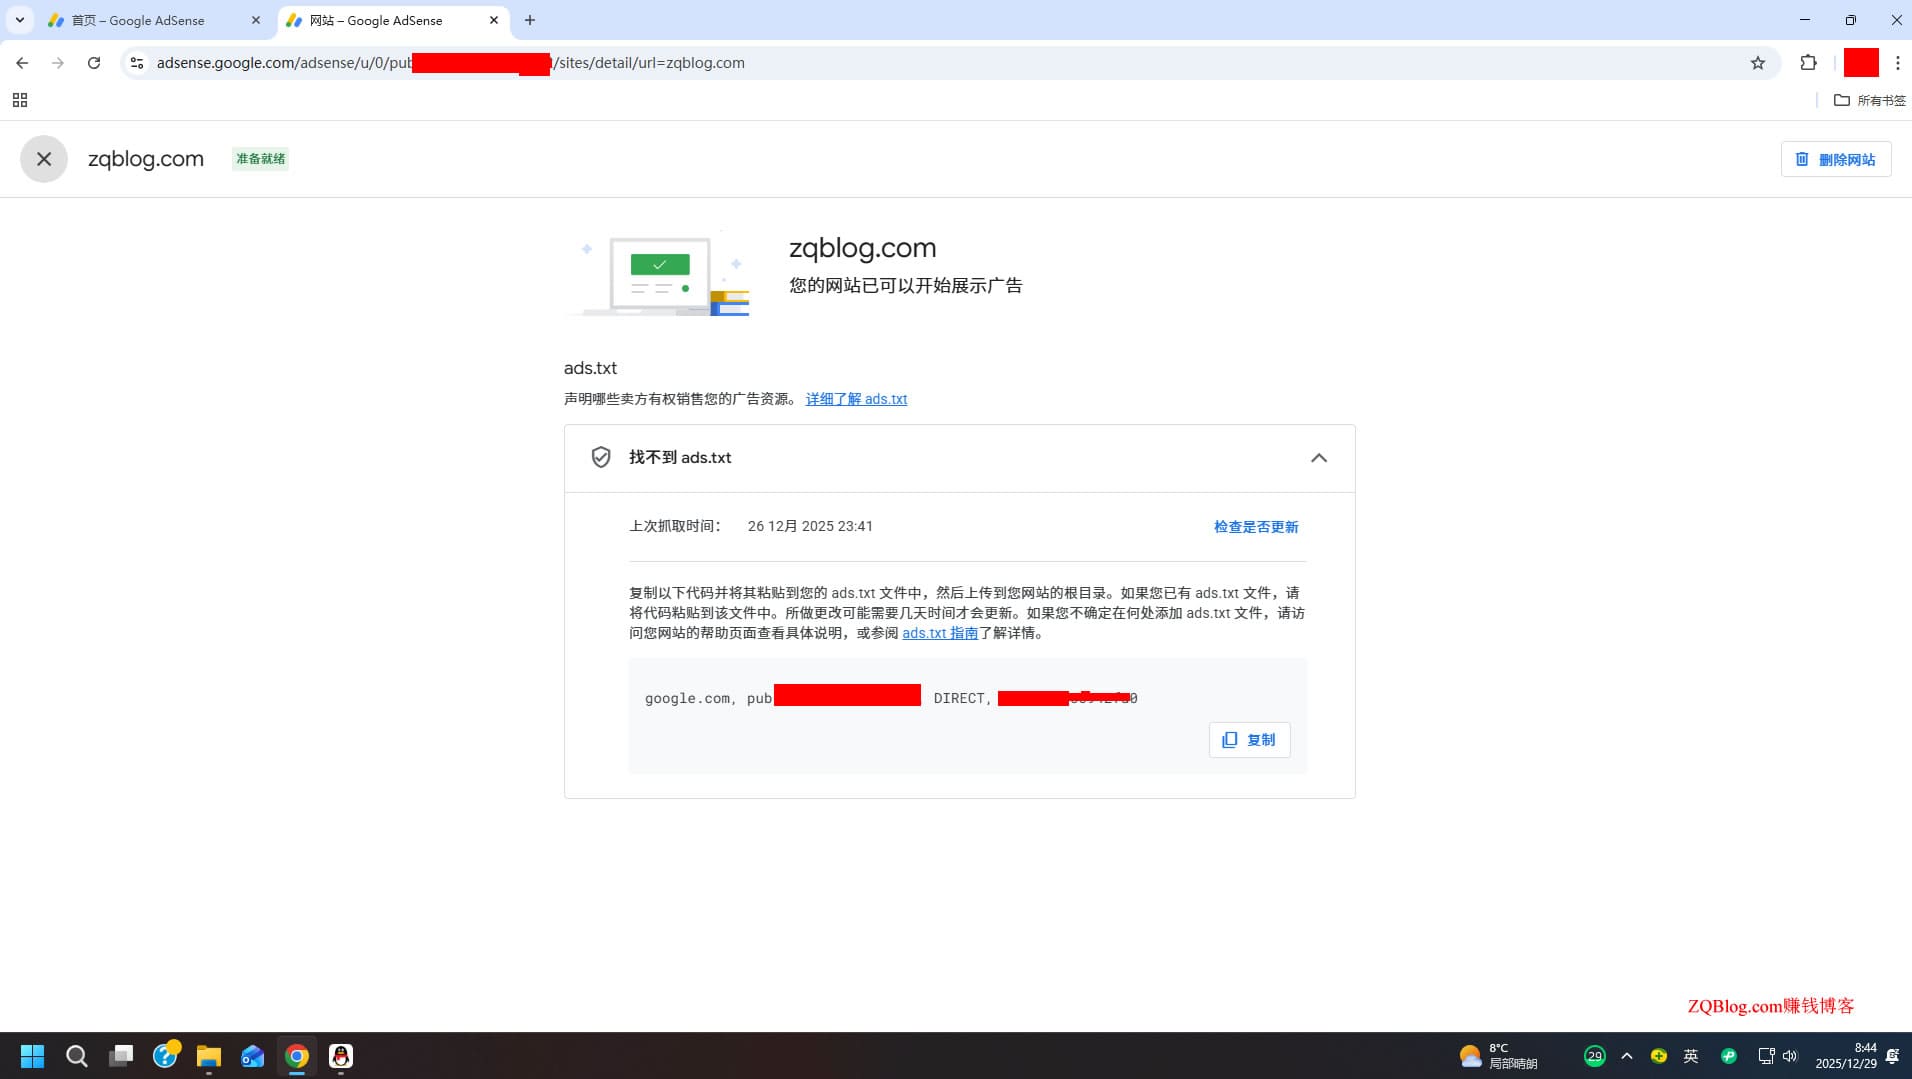Open the weather widget showing 8°C
This screenshot has height=1079, width=1912.
(1498, 1056)
